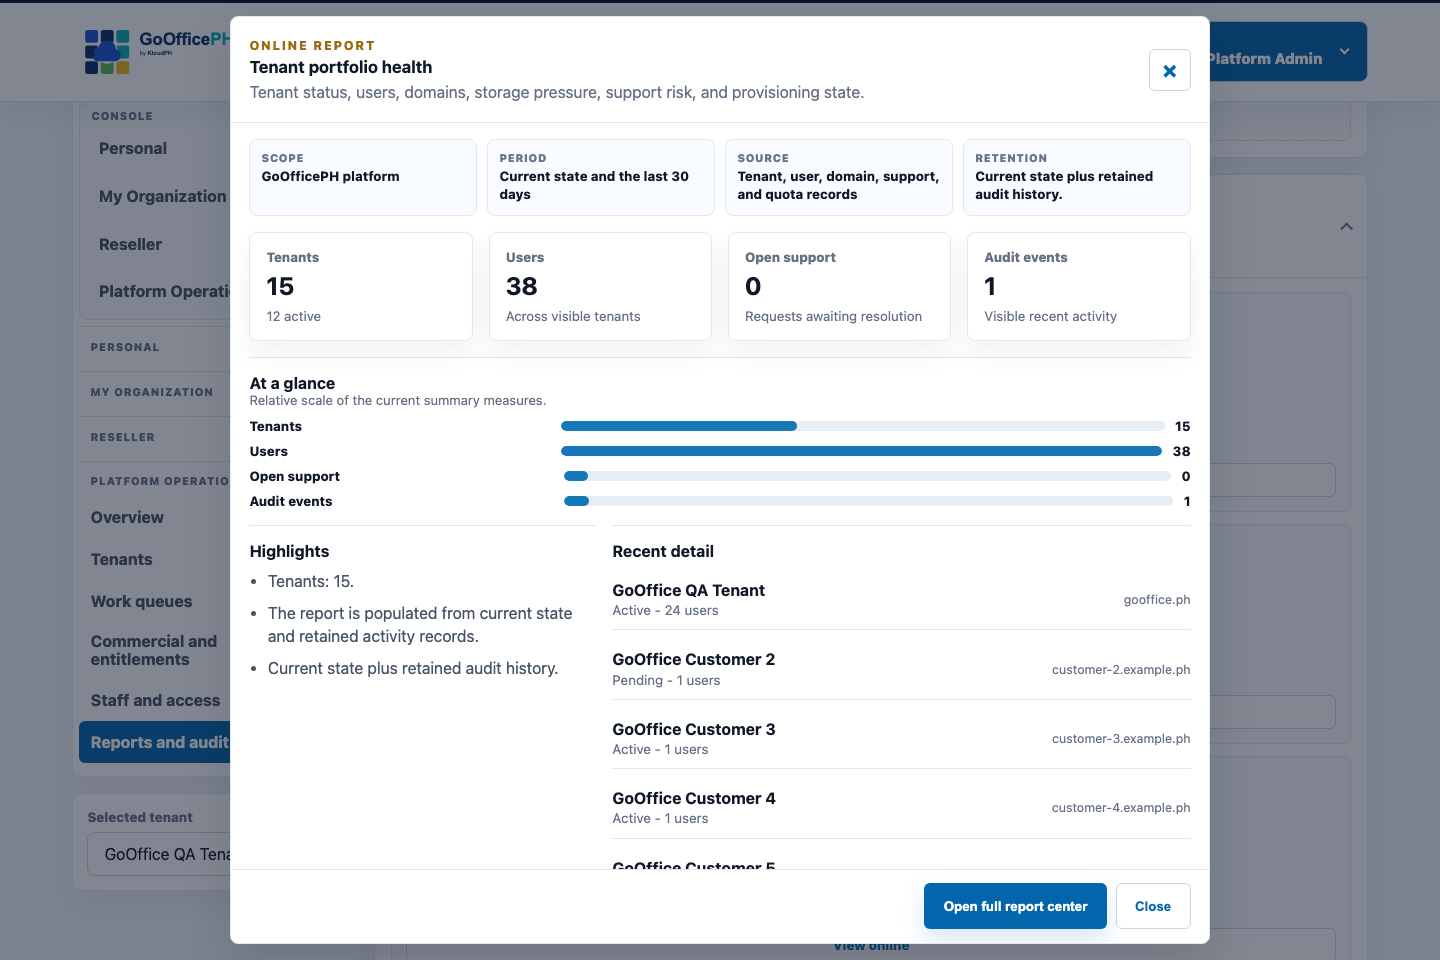Click the SCOPE card GoOfficePH platform

click(x=363, y=177)
